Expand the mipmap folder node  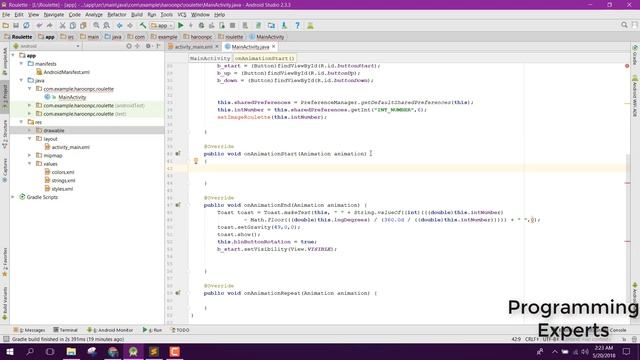[x=30, y=155]
